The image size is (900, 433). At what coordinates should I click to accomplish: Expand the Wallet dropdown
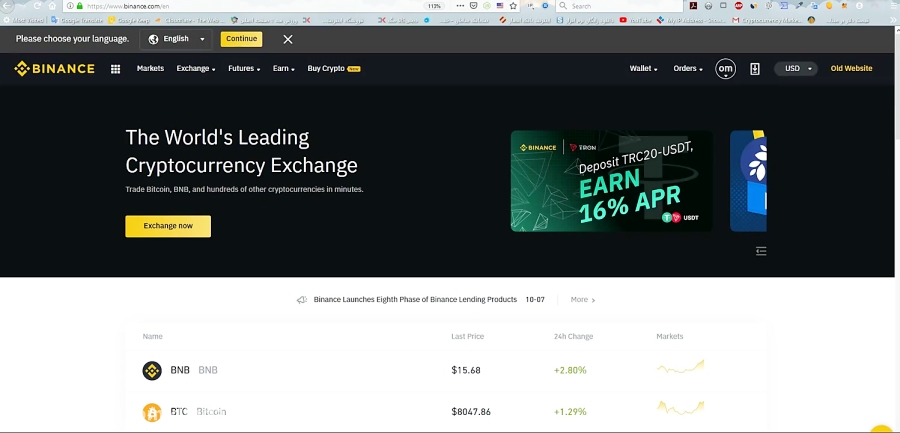pos(643,68)
